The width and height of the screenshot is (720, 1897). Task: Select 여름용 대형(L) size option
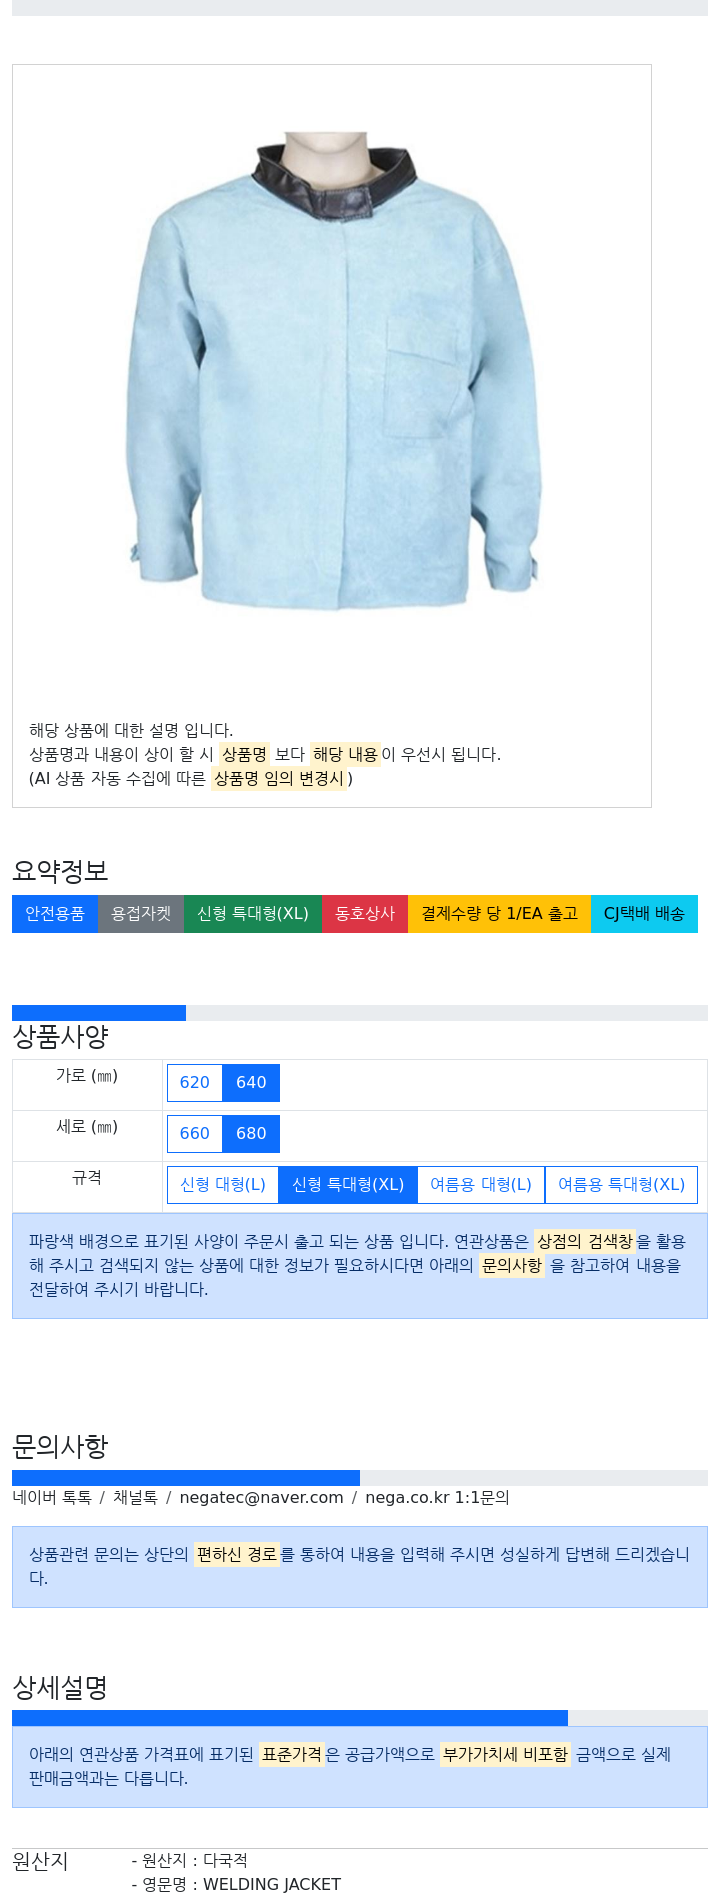point(481,1185)
